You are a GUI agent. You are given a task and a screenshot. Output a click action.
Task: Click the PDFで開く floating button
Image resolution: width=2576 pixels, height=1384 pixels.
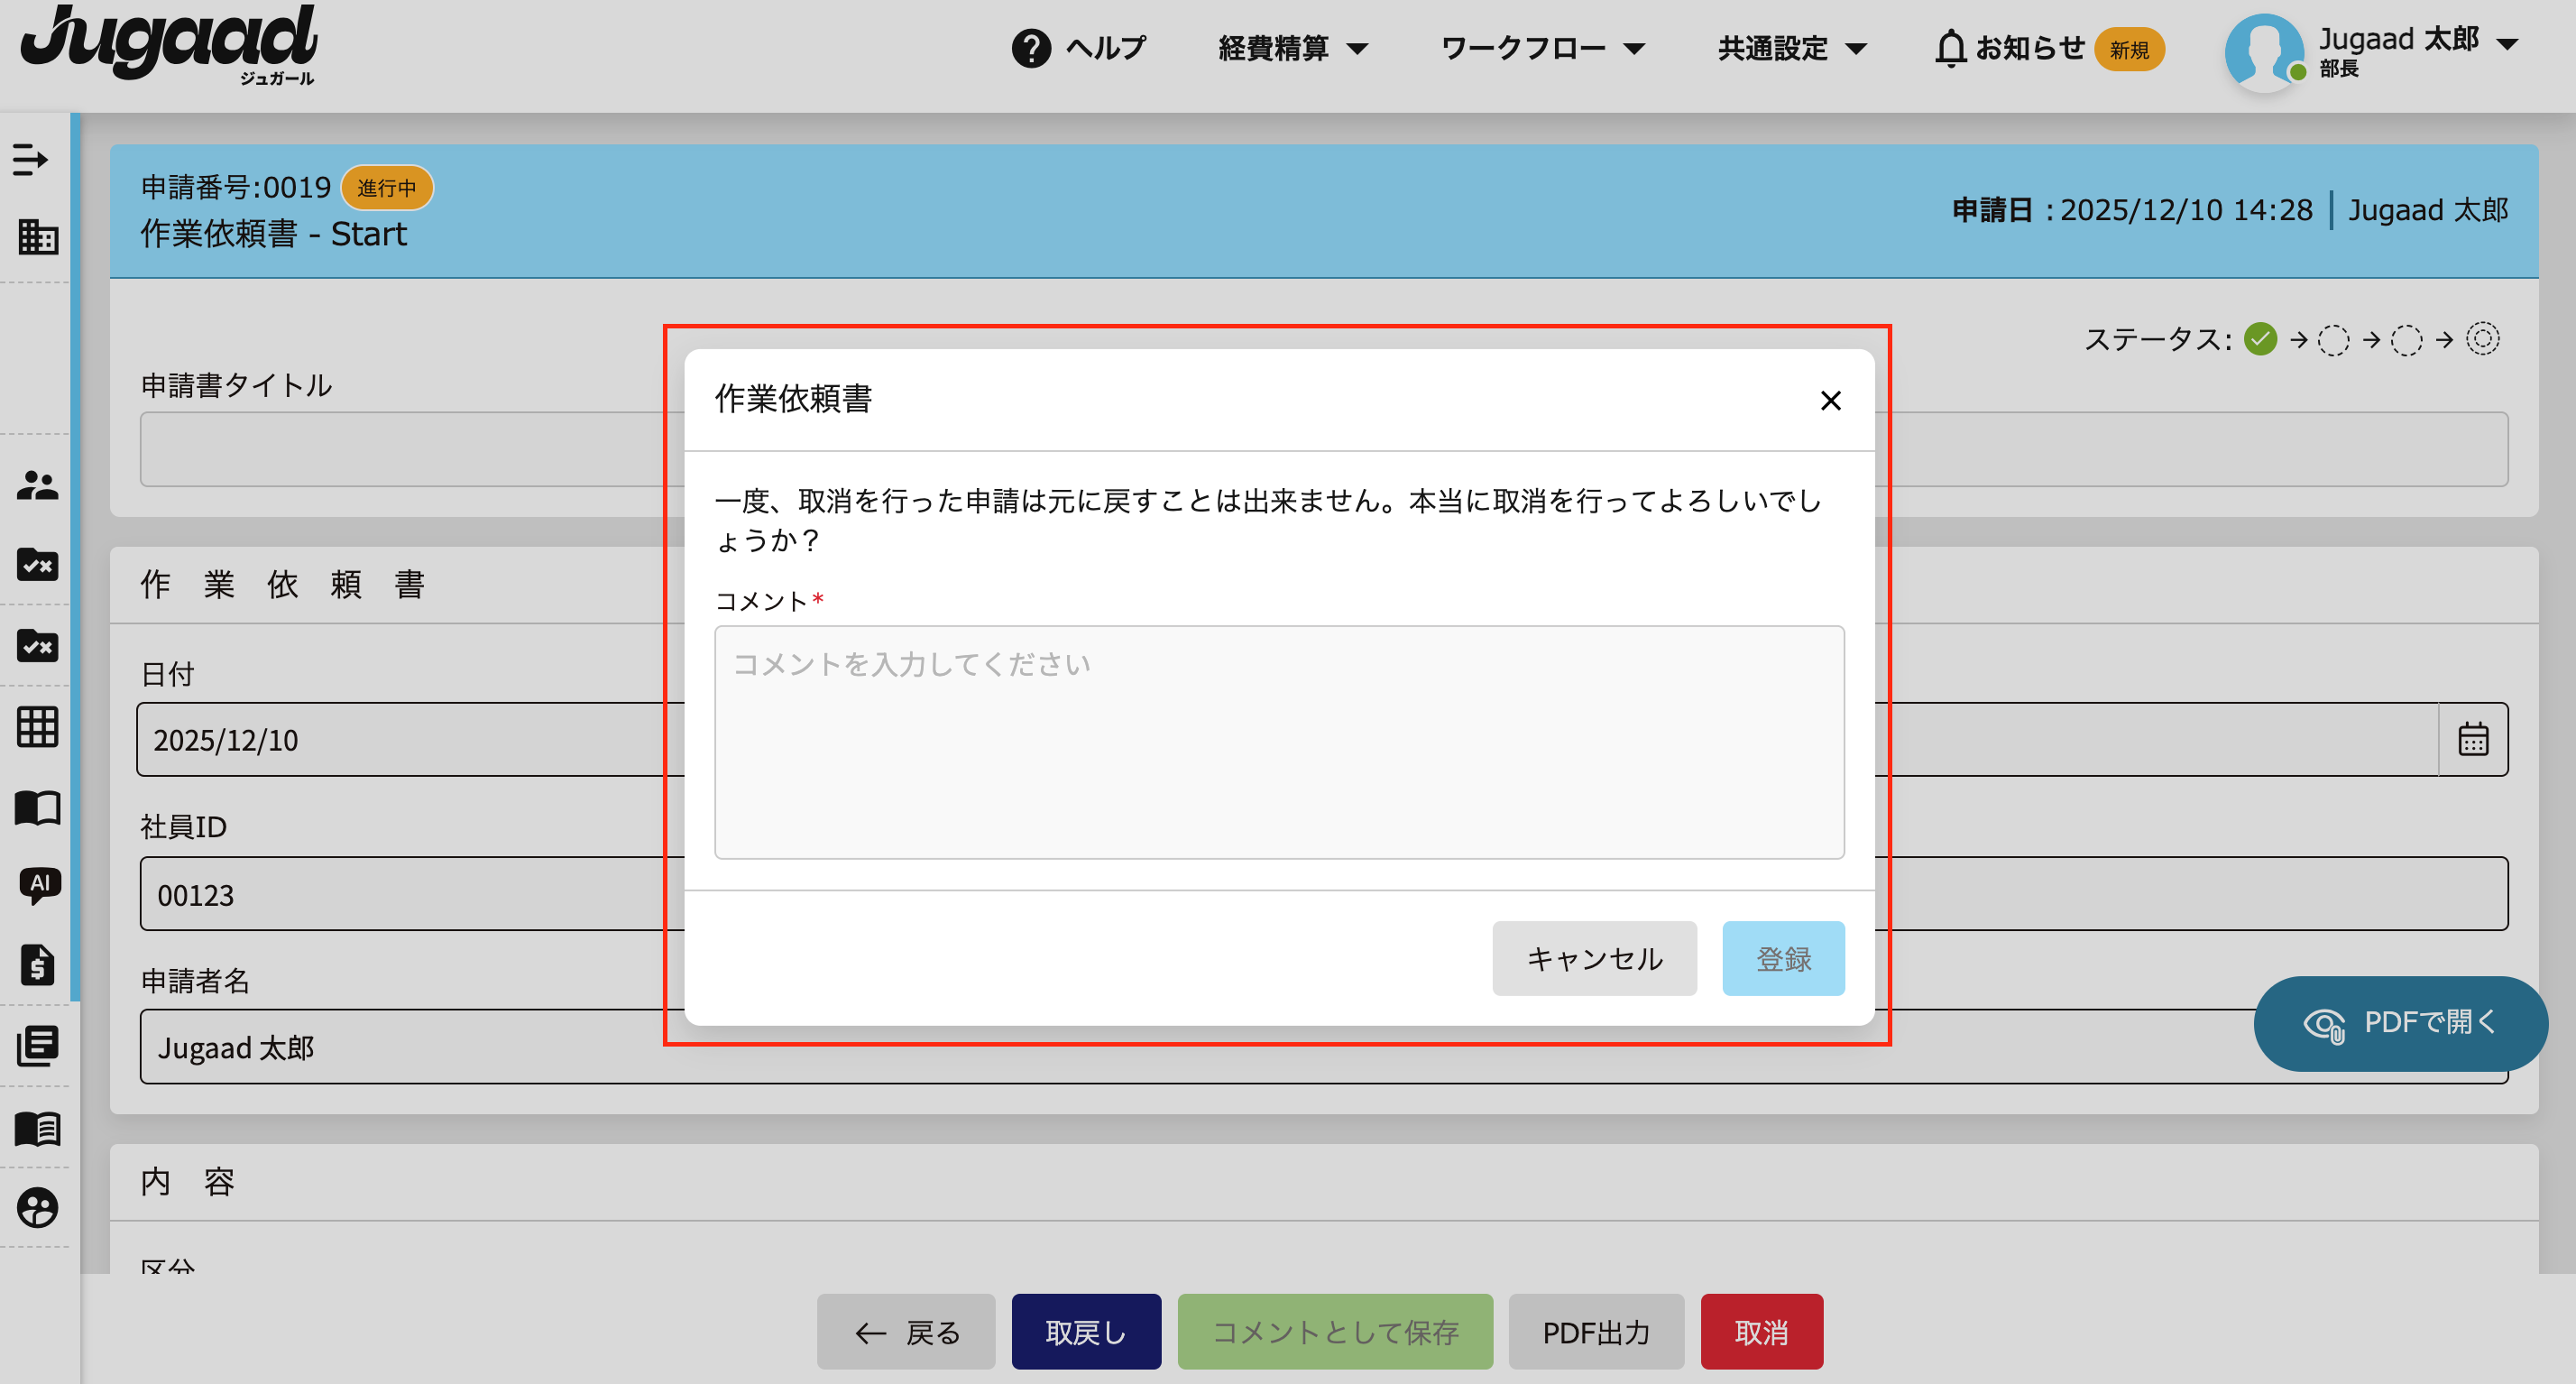2400,1023
